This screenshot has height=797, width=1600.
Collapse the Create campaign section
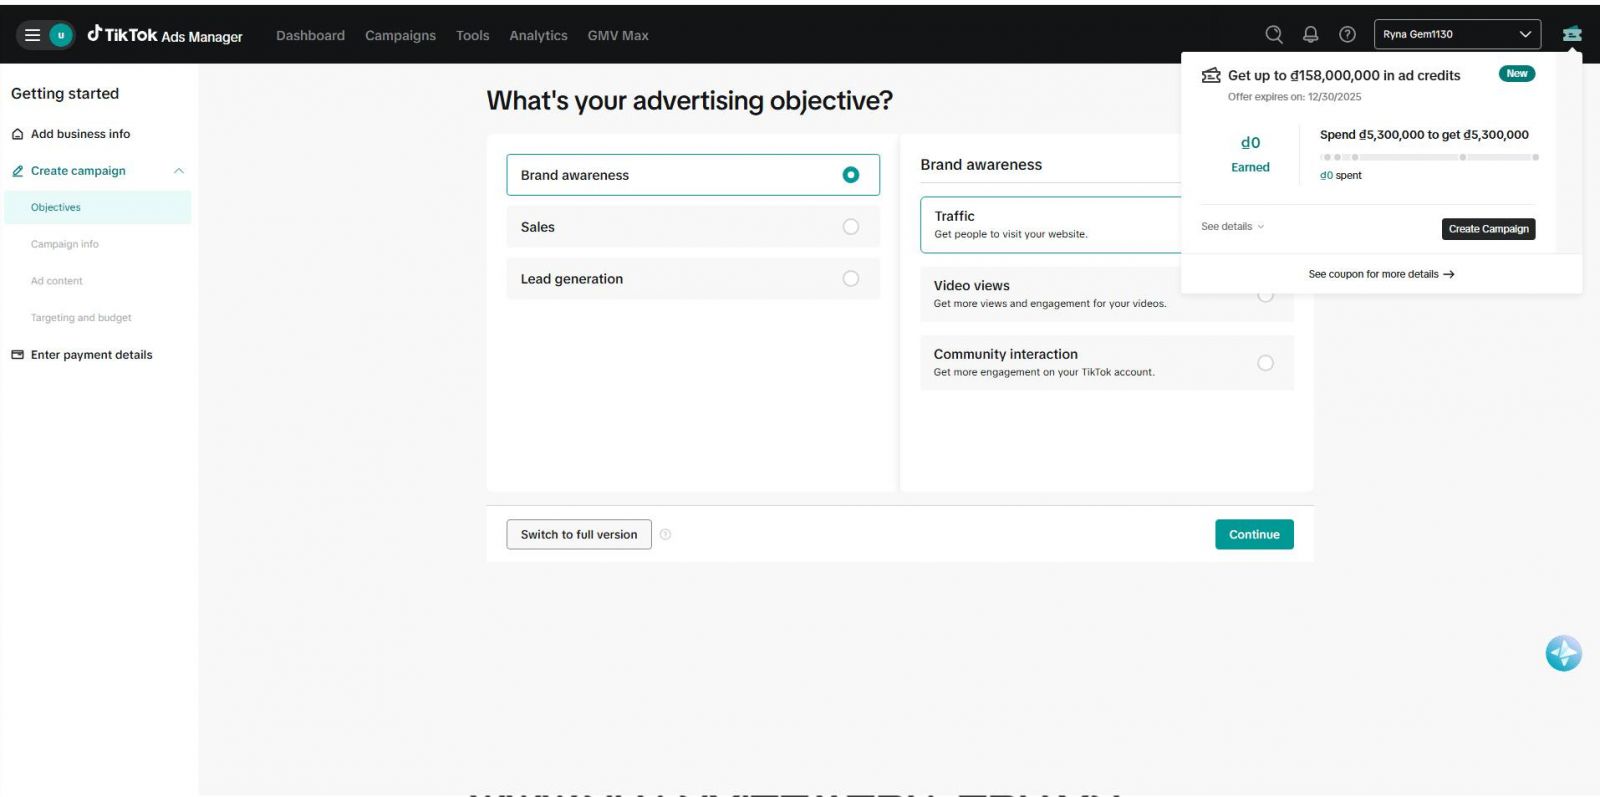(179, 171)
